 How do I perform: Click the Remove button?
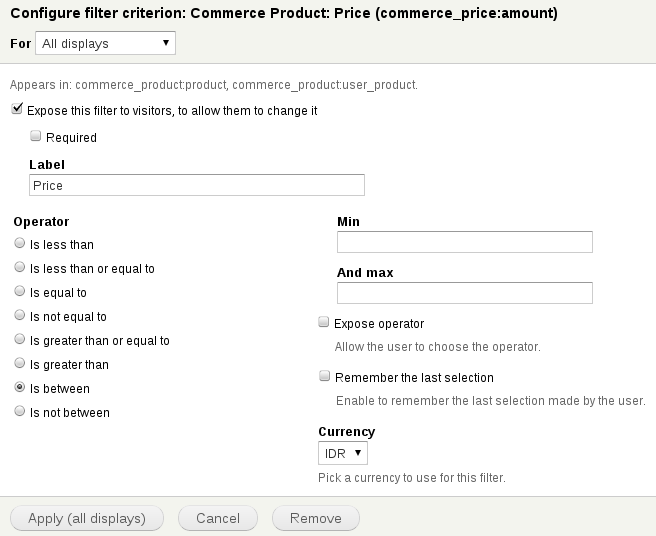pyautogui.click(x=315, y=518)
